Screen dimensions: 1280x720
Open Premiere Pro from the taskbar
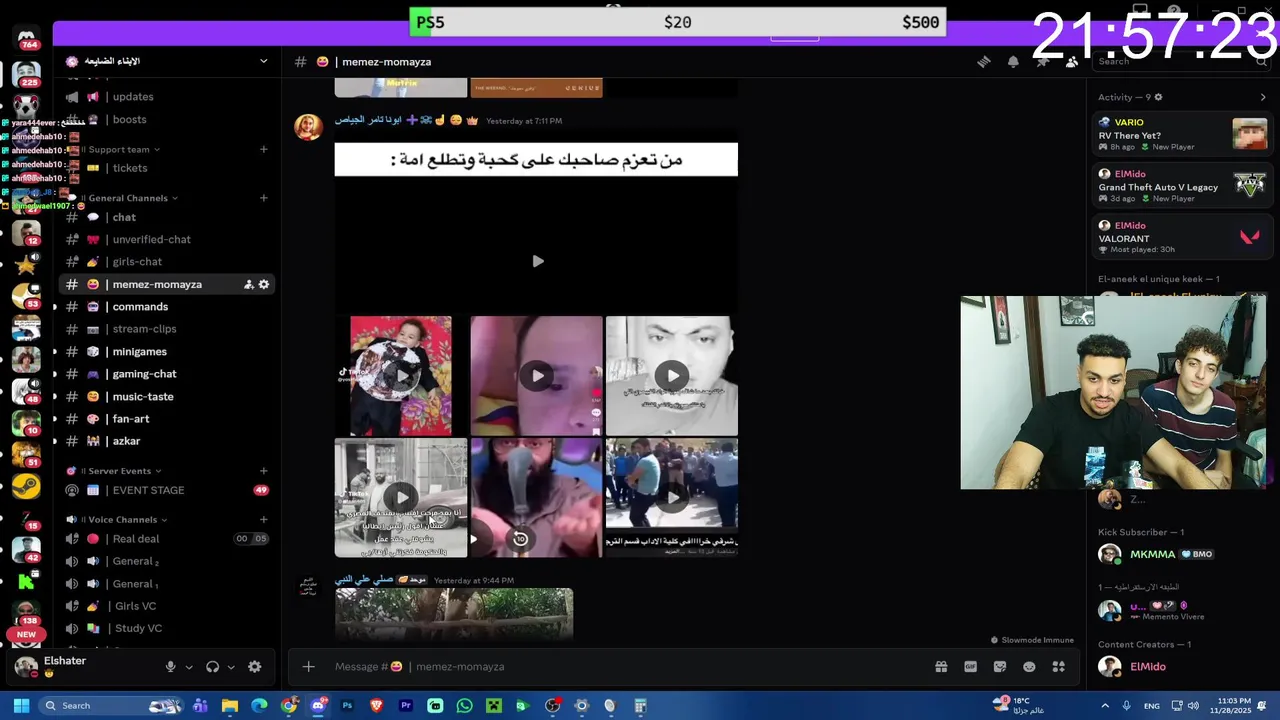406,706
